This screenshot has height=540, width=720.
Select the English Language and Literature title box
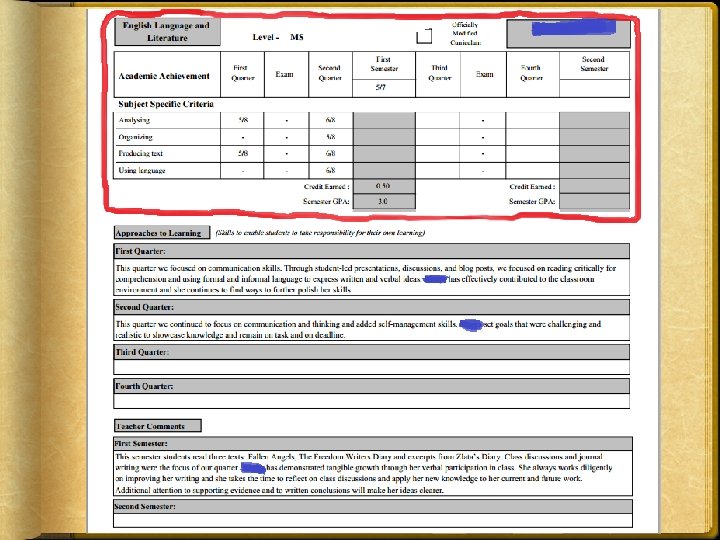point(167,32)
